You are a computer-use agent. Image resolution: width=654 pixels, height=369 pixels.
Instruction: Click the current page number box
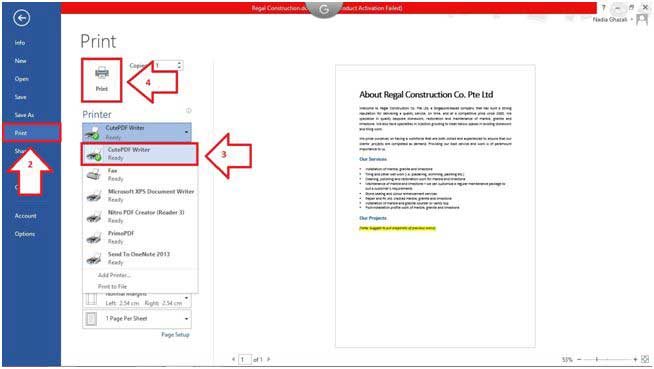(x=245, y=359)
